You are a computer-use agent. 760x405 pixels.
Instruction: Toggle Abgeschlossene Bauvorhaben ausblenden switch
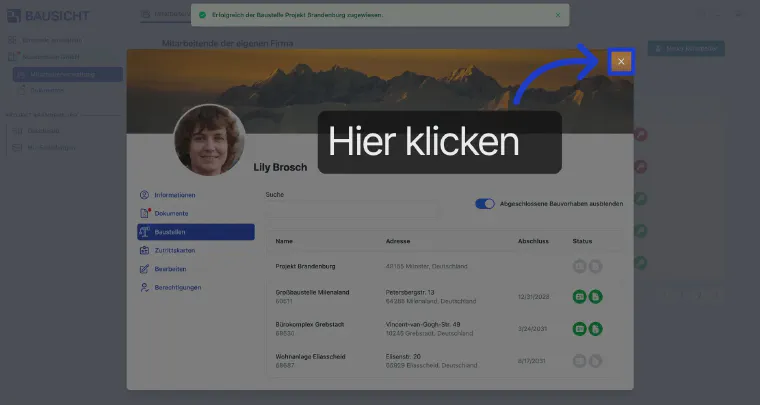pos(485,203)
